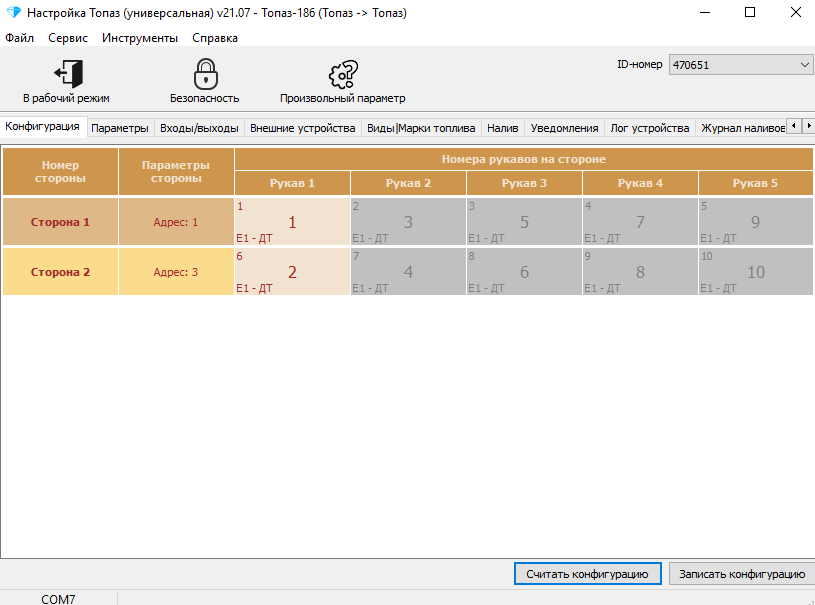Image resolution: width=815 pixels, height=605 pixels.
Task: Select hose cell 9 on Сторона 1
Action: coord(756,222)
